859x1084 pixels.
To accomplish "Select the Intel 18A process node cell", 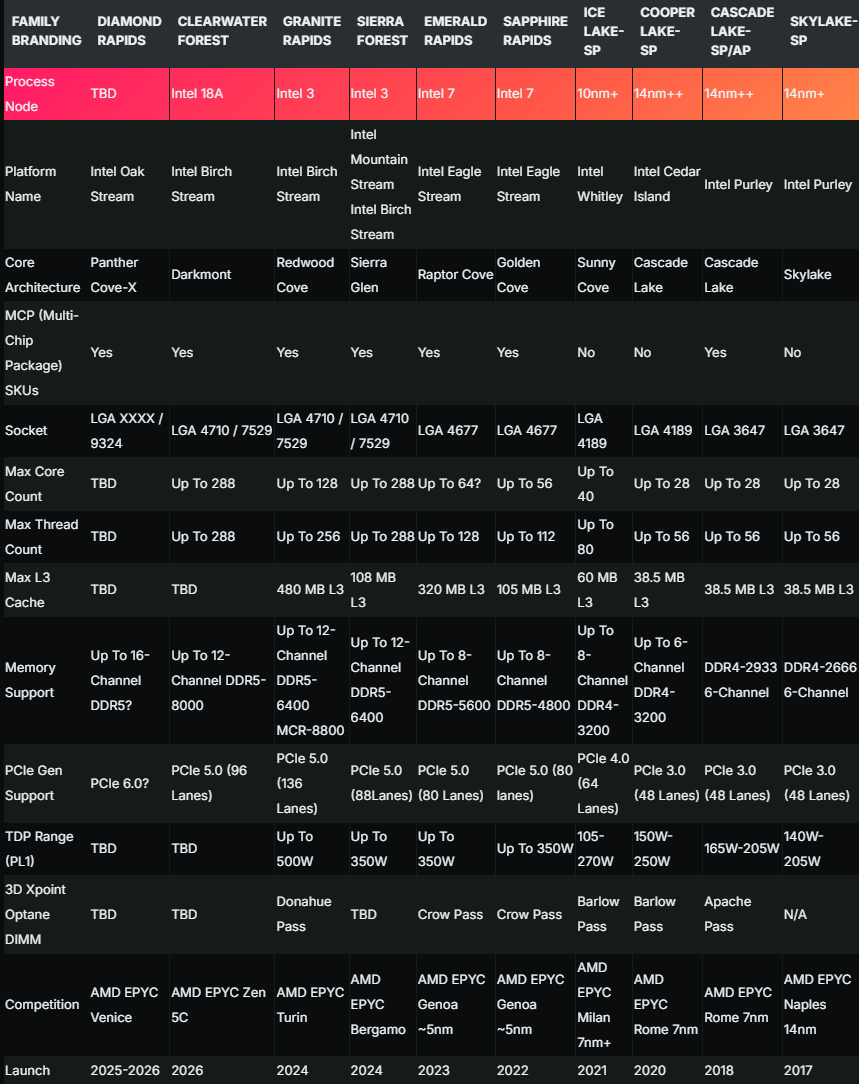I will (x=222, y=94).
